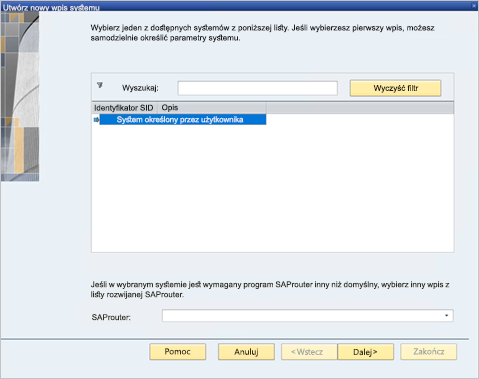Close the Utwórz nowy wpis systemu dialog

click(474, 6)
